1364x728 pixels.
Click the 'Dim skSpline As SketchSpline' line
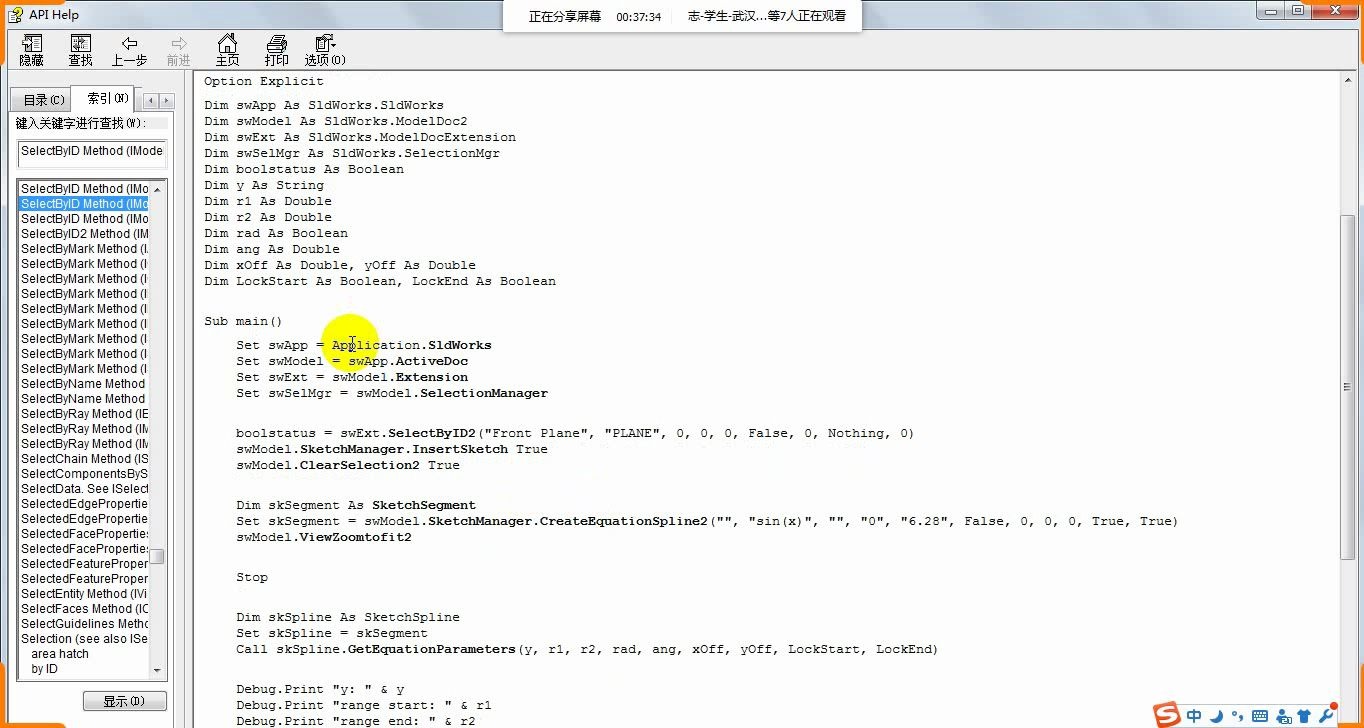click(x=348, y=617)
